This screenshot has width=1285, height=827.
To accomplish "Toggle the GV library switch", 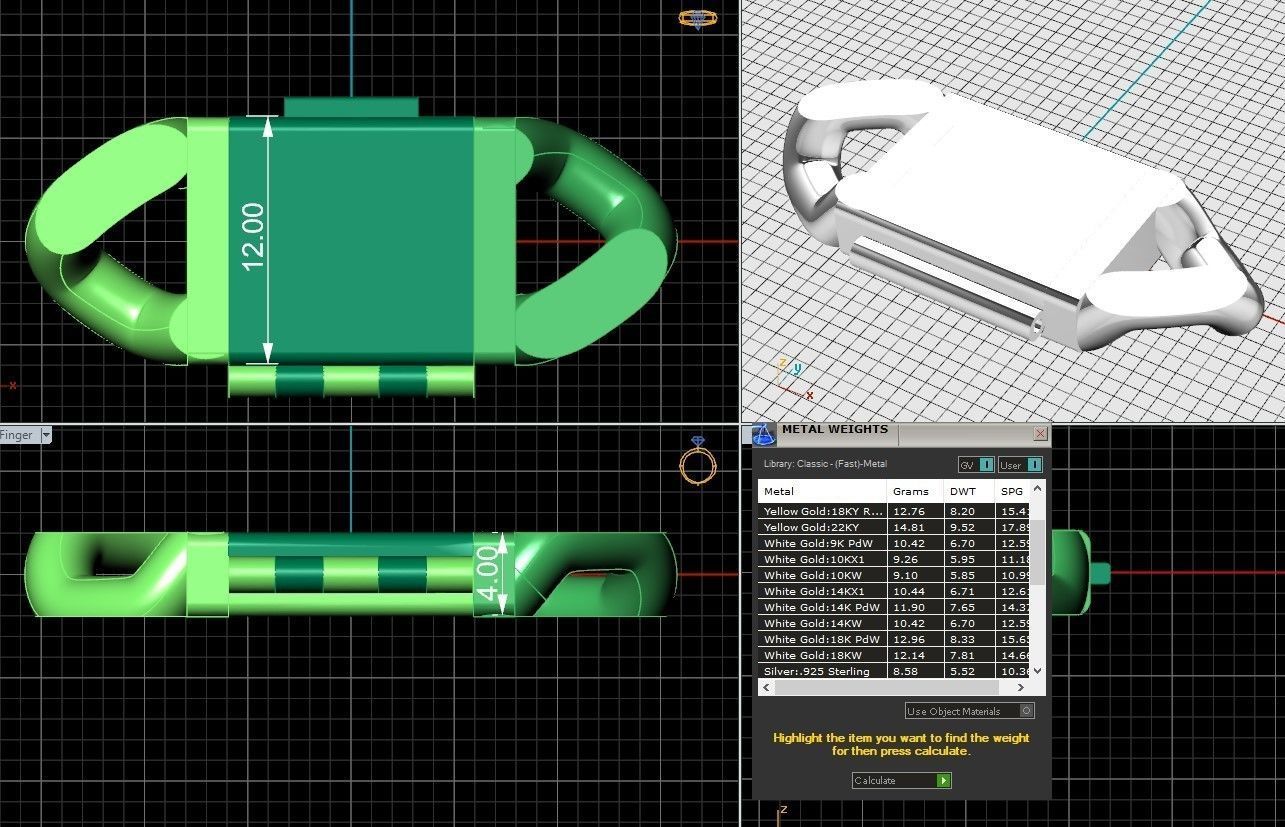I will [x=976, y=465].
